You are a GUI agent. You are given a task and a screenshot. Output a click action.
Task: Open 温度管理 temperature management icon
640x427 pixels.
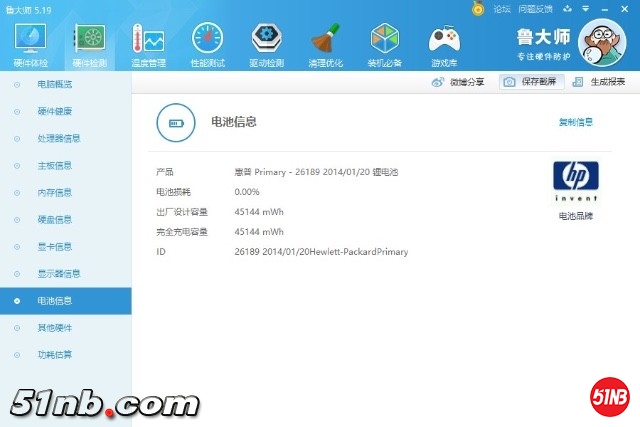pyautogui.click(x=148, y=44)
